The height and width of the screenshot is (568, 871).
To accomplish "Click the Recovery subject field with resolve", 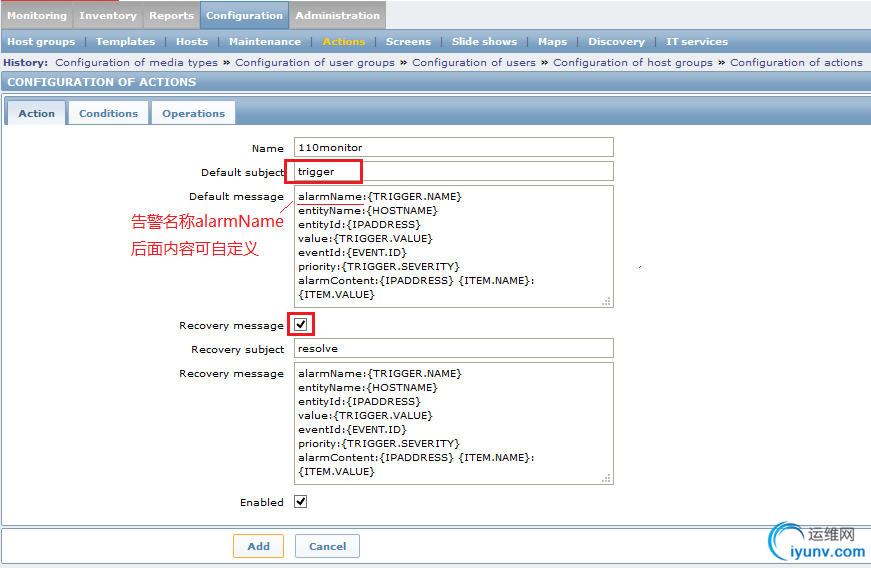I will pos(453,349).
